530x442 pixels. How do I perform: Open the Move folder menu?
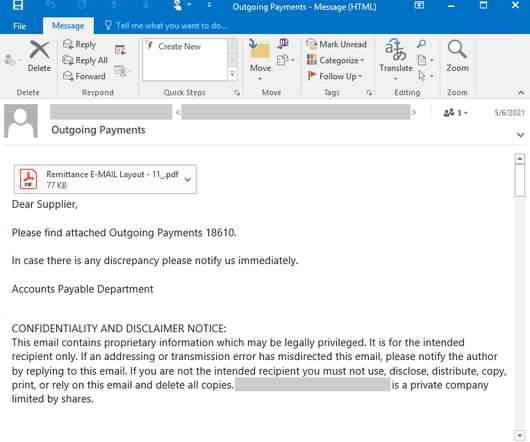[260, 60]
